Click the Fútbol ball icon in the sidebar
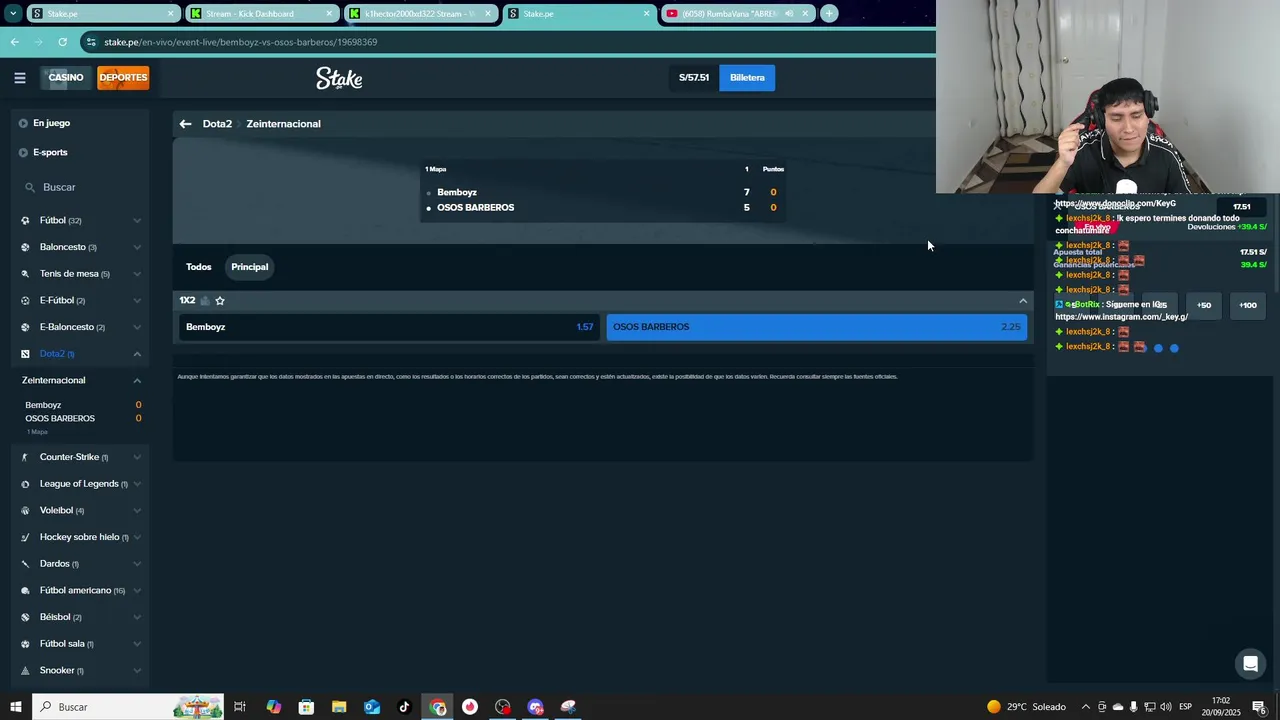The image size is (1280, 720). pyautogui.click(x=26, y=221)
